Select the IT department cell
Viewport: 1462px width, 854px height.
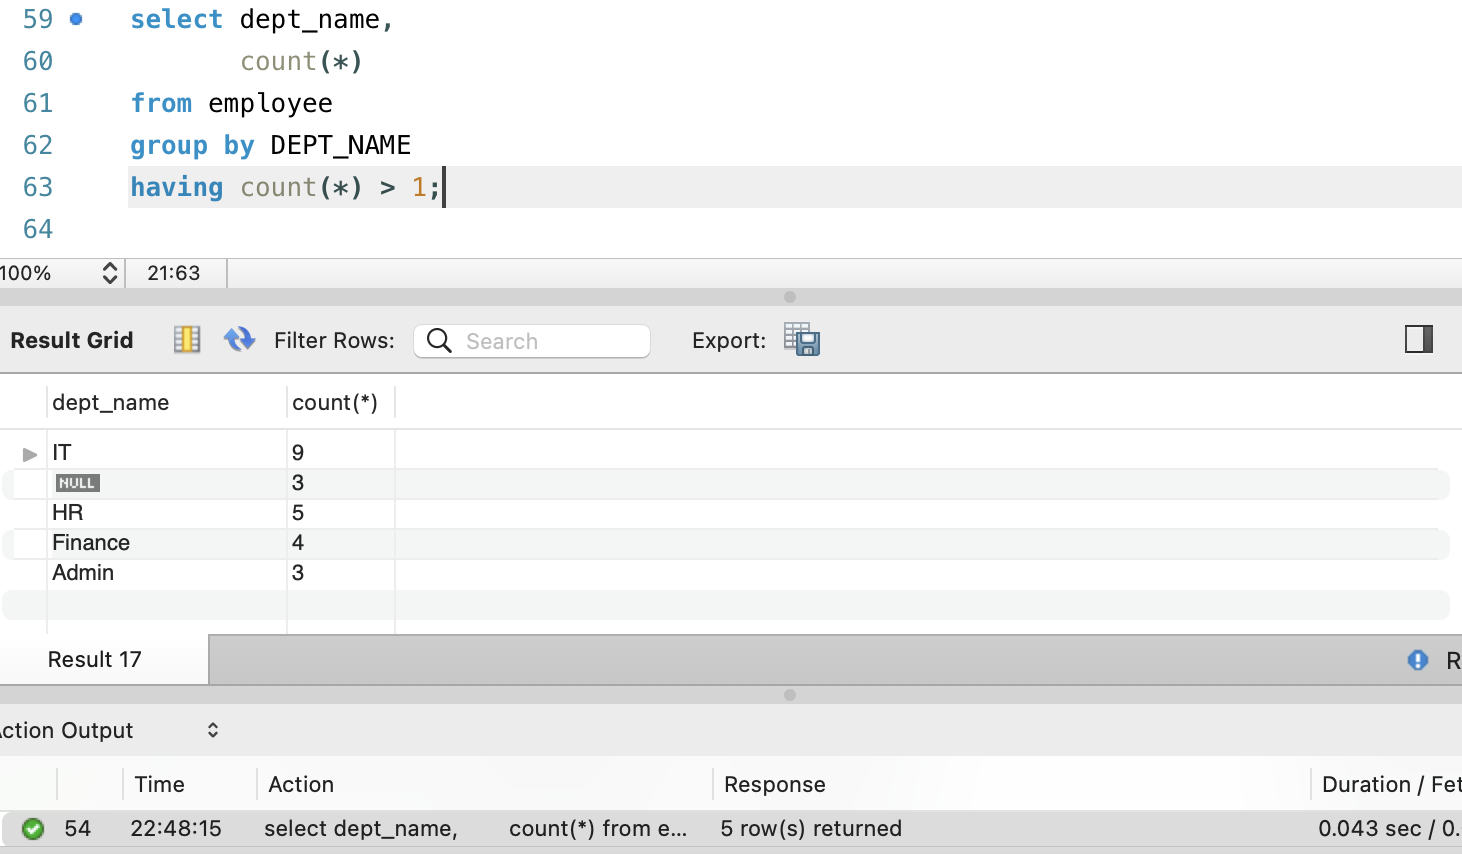pyautogui.click(x=166, y=453)
